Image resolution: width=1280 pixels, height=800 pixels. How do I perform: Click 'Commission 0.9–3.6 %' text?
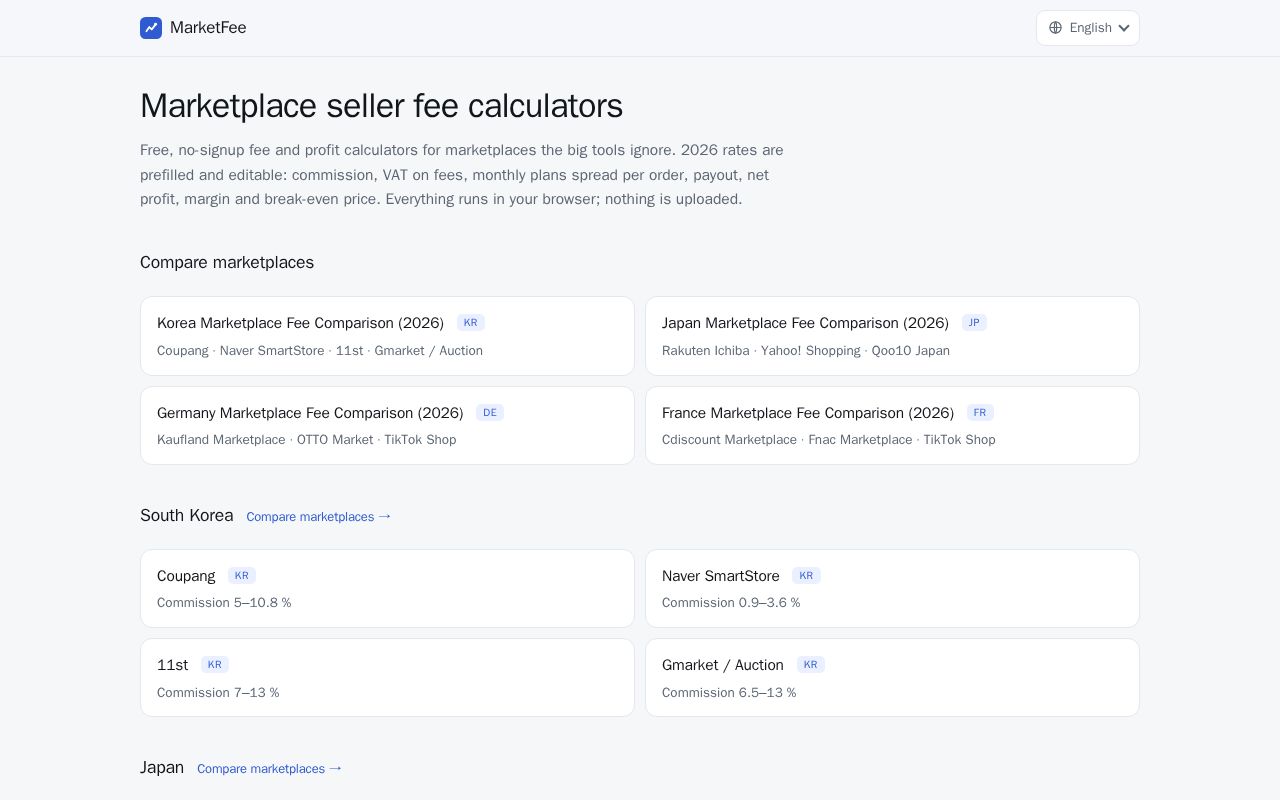pyautogui.click(x=731, y=603)
